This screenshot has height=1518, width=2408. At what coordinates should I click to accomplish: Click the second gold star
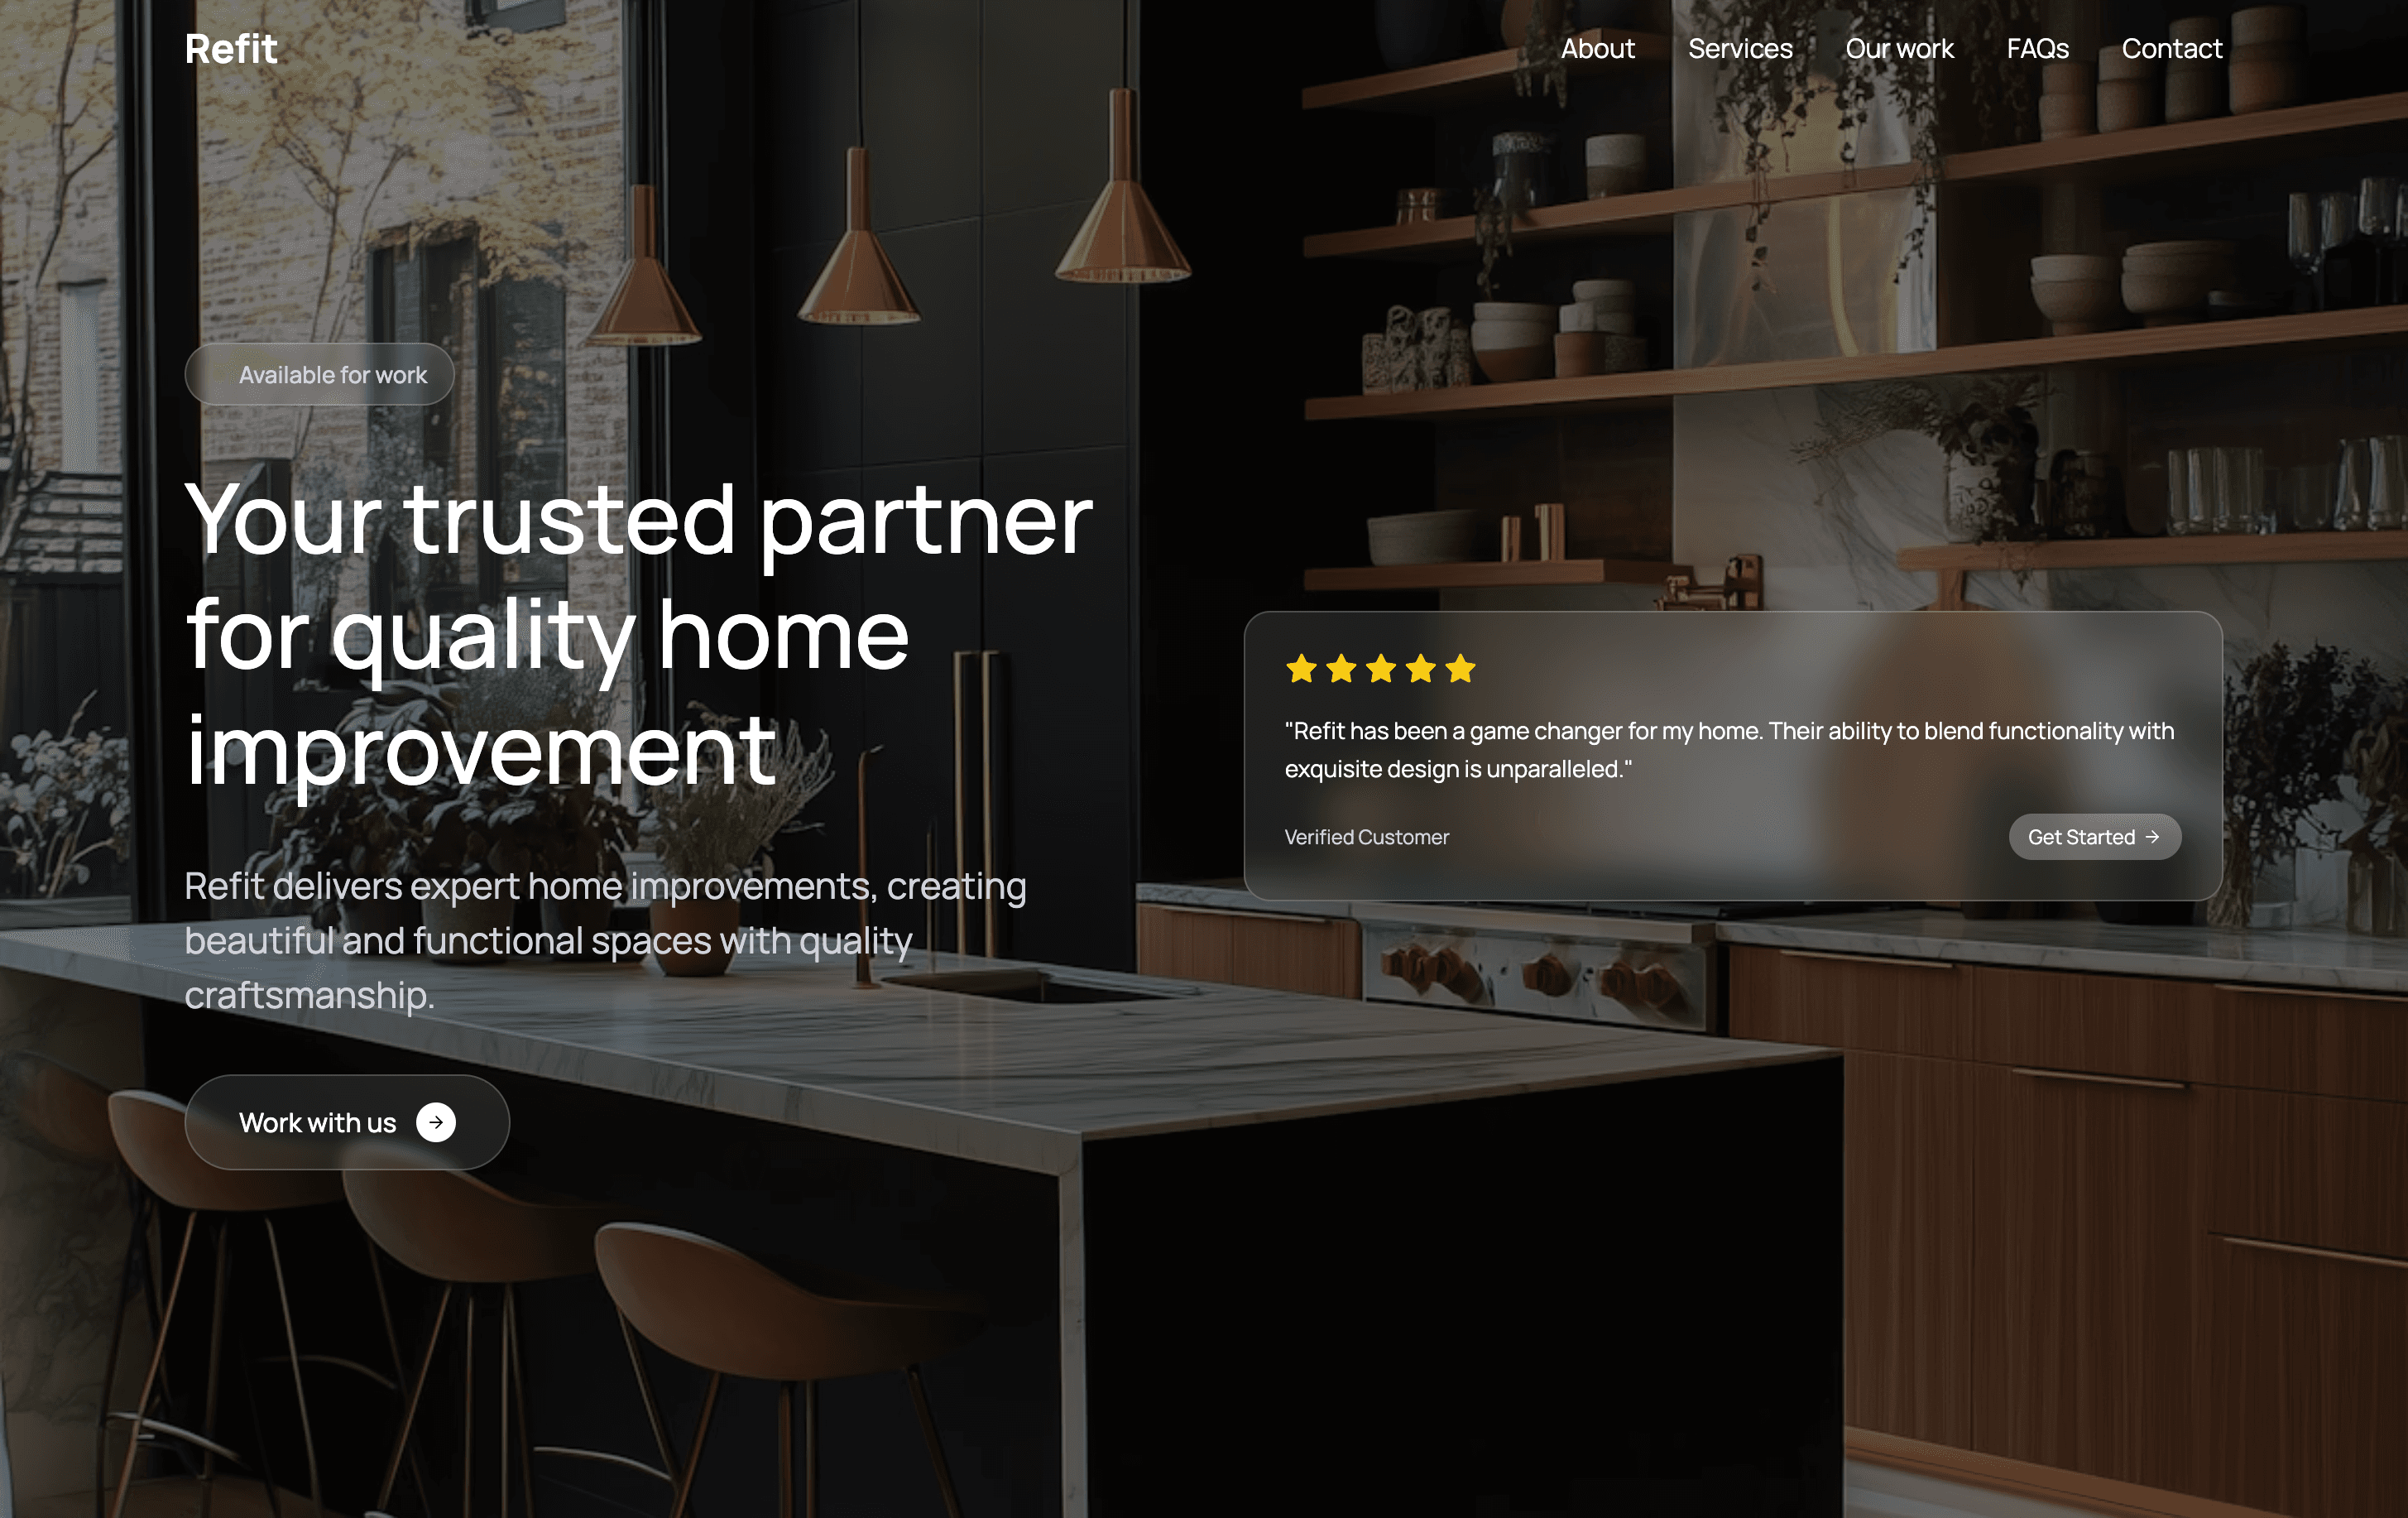tap(1341, 668)
